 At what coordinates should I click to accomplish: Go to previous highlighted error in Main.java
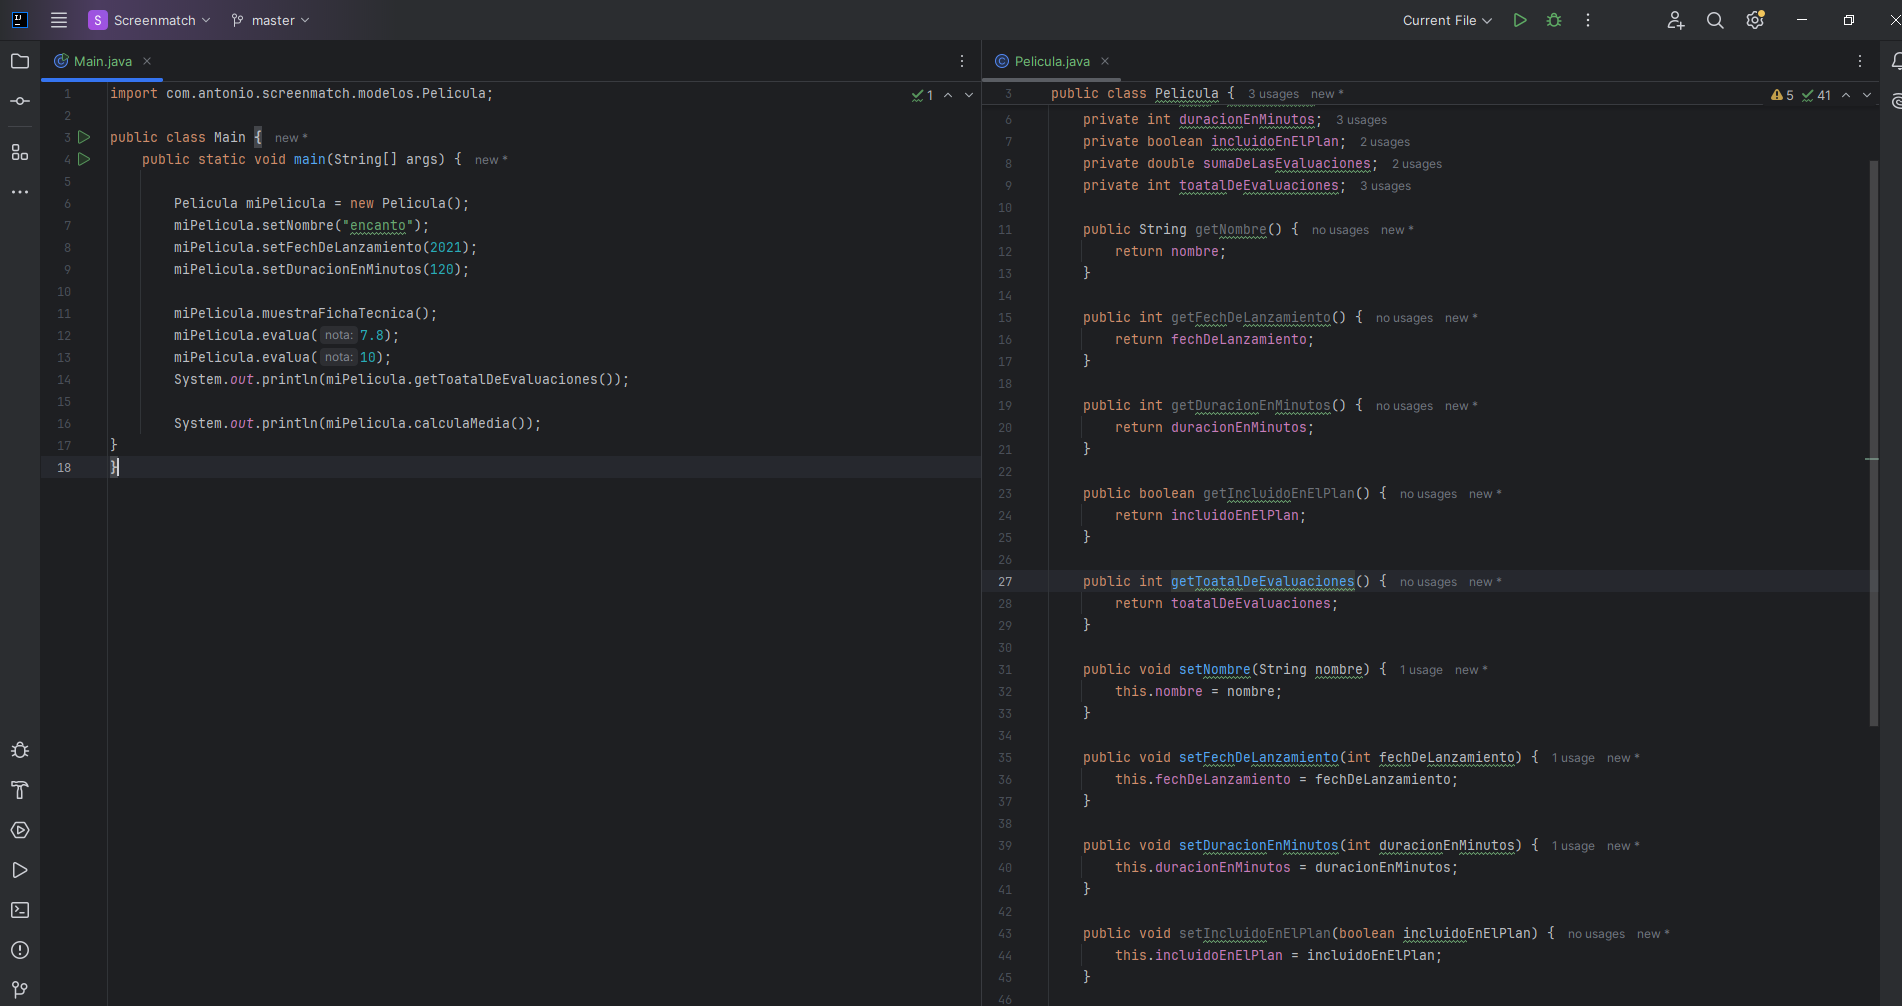pyautogui.click(x=948, y=95)
